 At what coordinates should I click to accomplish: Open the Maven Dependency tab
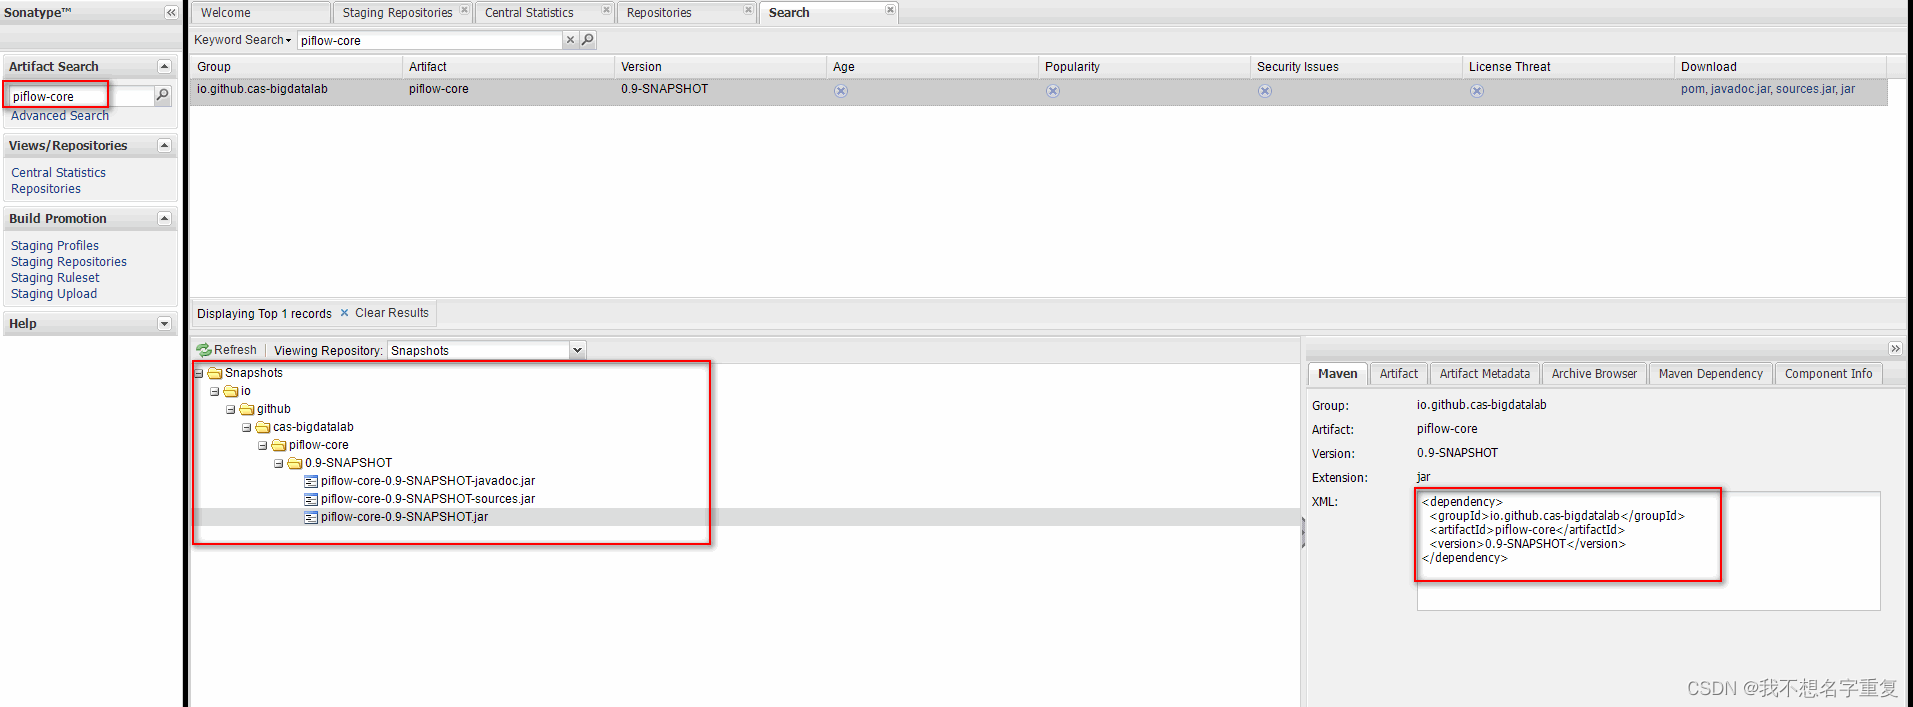[1710, 374]
